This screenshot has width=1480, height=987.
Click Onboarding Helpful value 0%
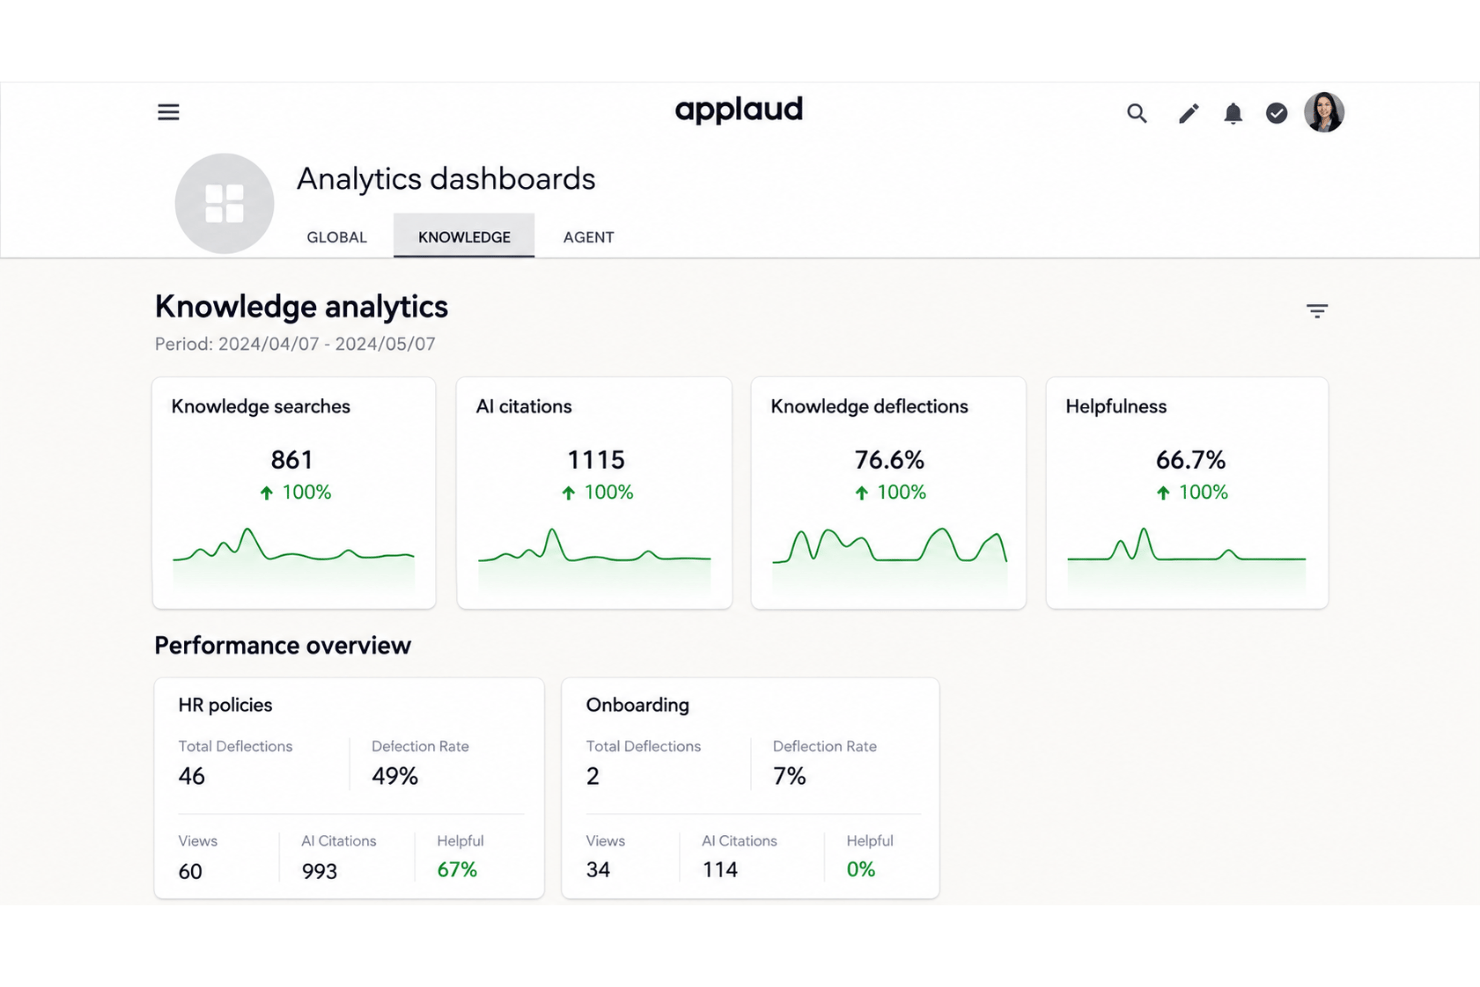click(x=861, y=870)
